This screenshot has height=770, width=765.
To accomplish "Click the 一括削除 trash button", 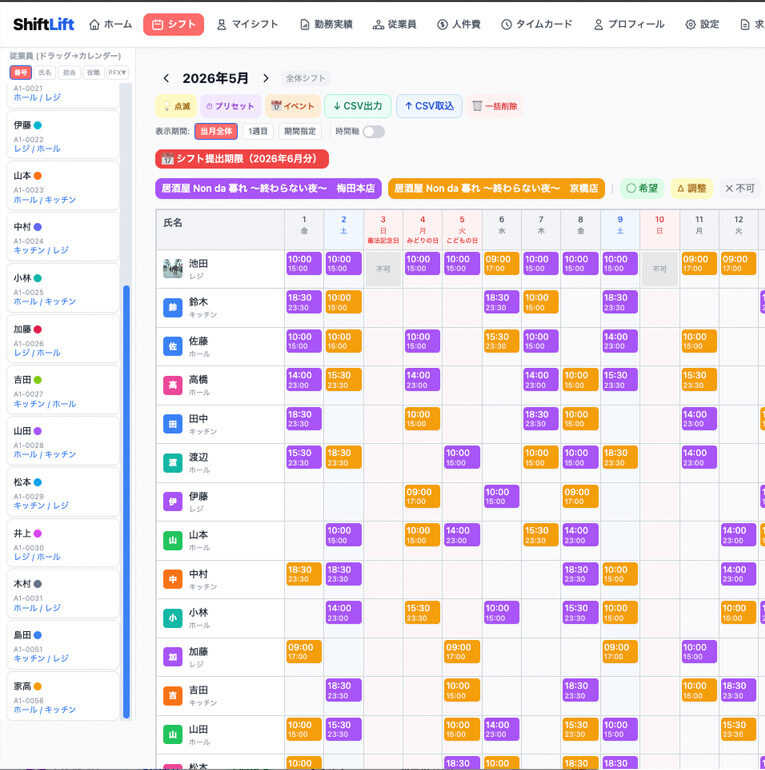I will (495, 106).
